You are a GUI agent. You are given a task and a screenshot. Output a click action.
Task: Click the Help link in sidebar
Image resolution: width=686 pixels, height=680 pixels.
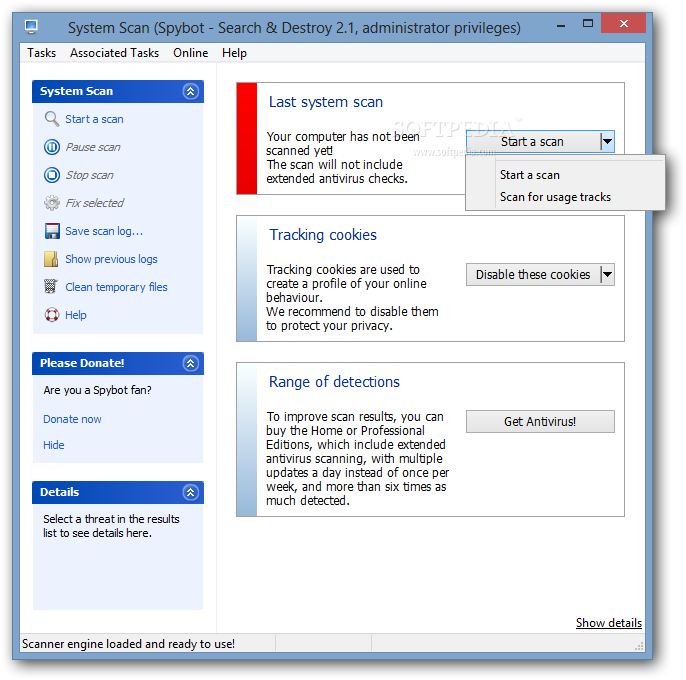[x=76, y=315]
